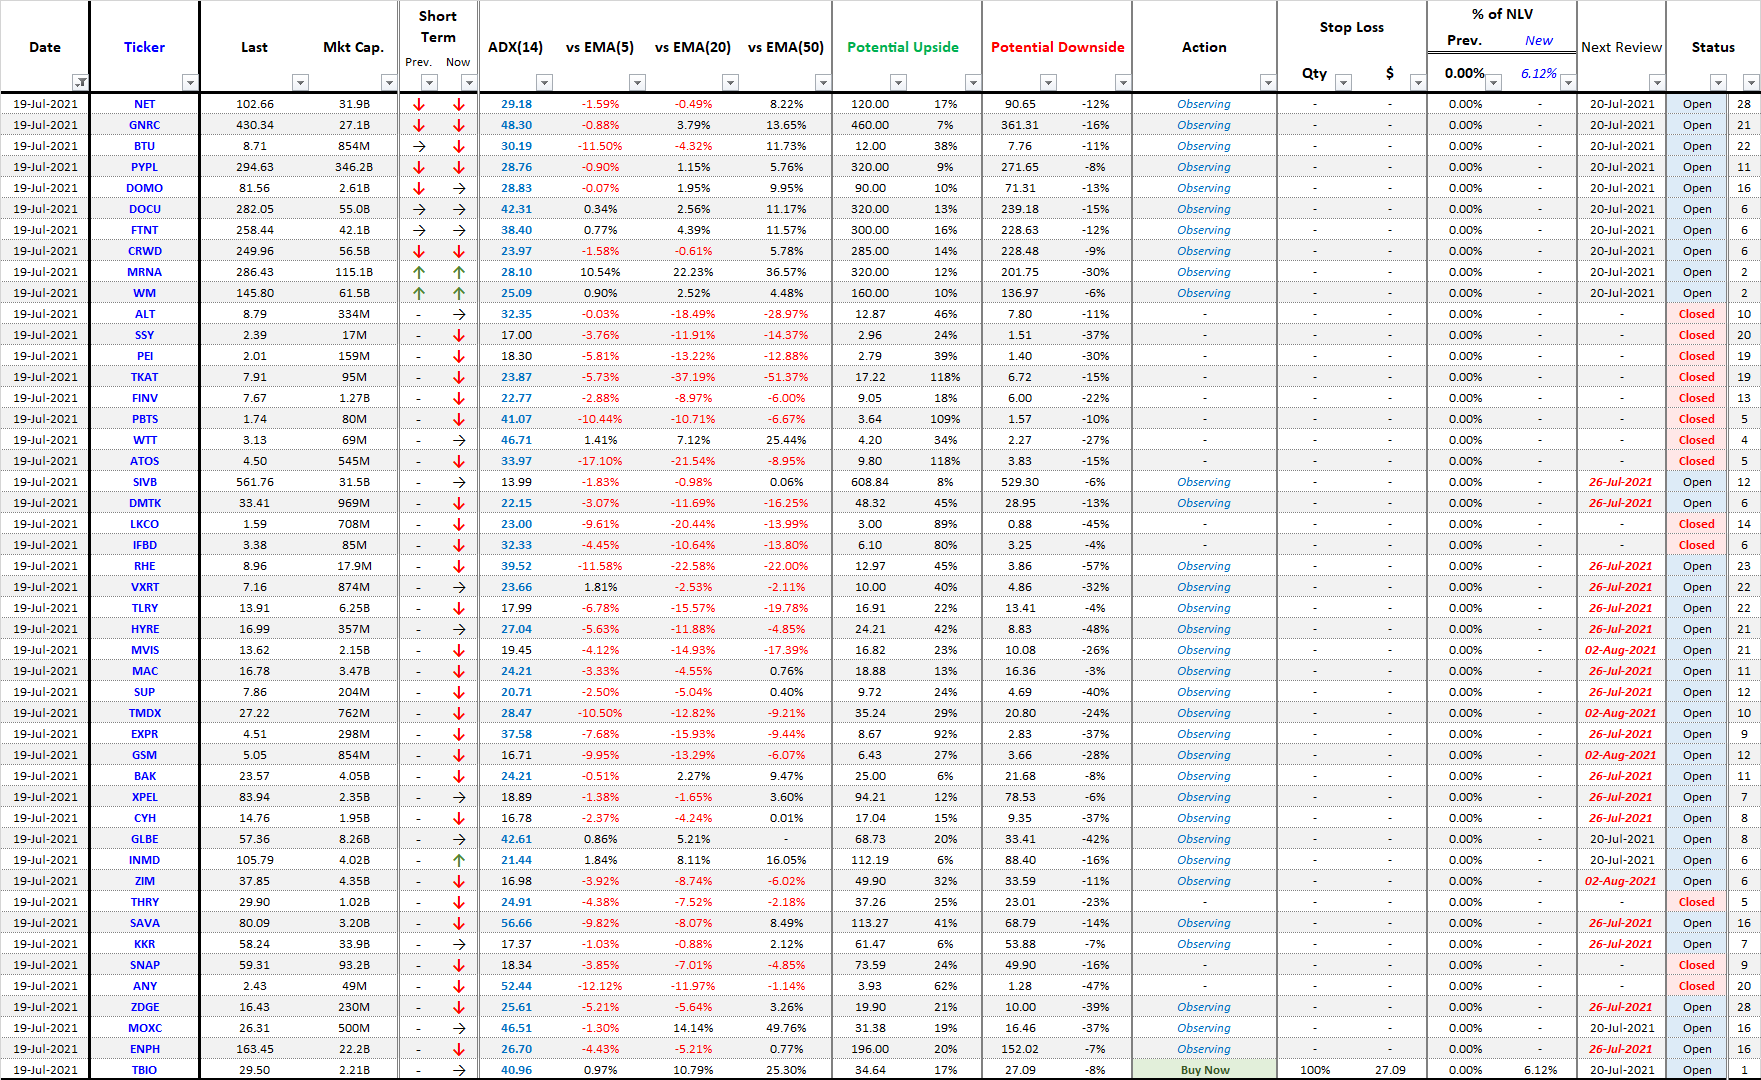This screenshot has width=1761, height=1080.
Task: Click the right arrow in HYRE row
Action: pos(459,629)
